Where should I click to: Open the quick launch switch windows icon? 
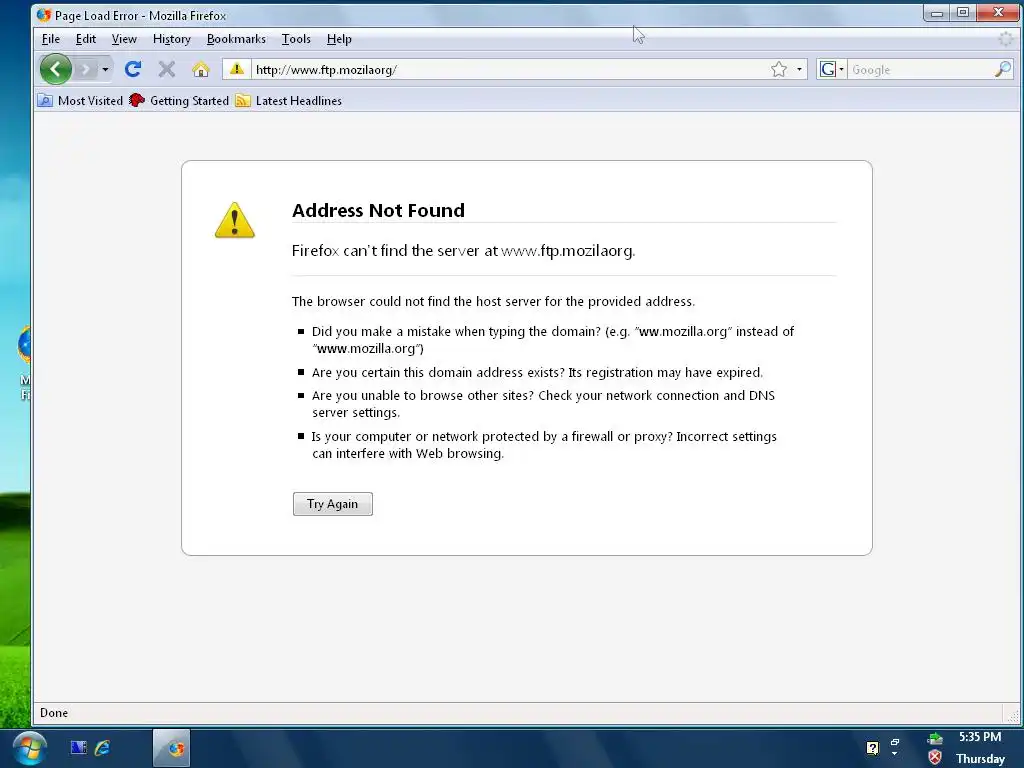78,748
